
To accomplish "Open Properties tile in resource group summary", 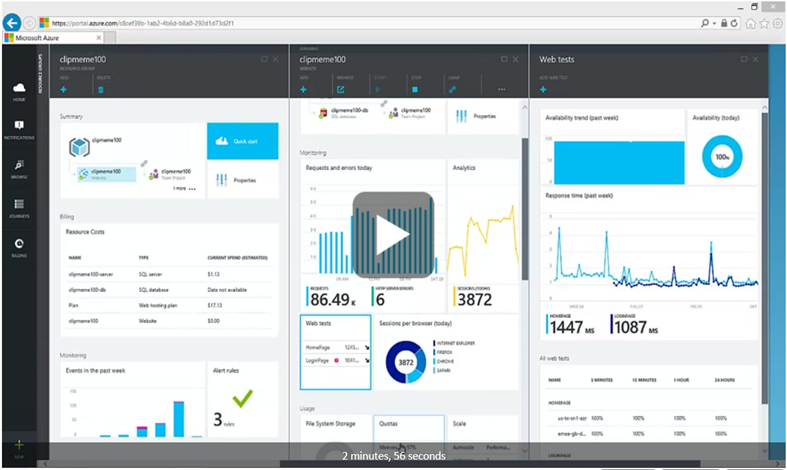I will pos(242,180).
